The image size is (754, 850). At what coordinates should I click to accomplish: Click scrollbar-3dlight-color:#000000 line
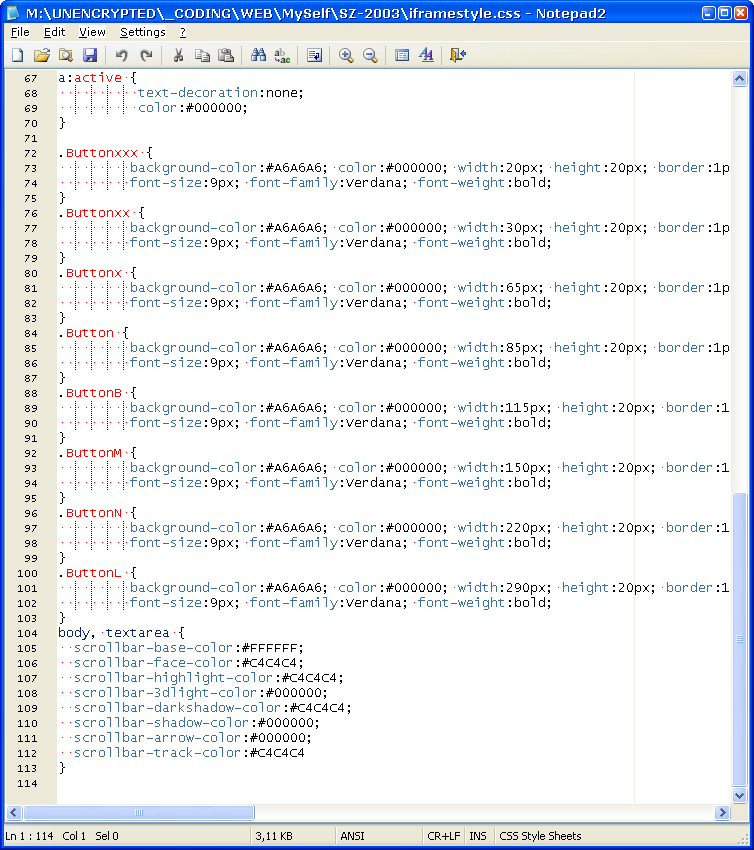coord(201,693)
